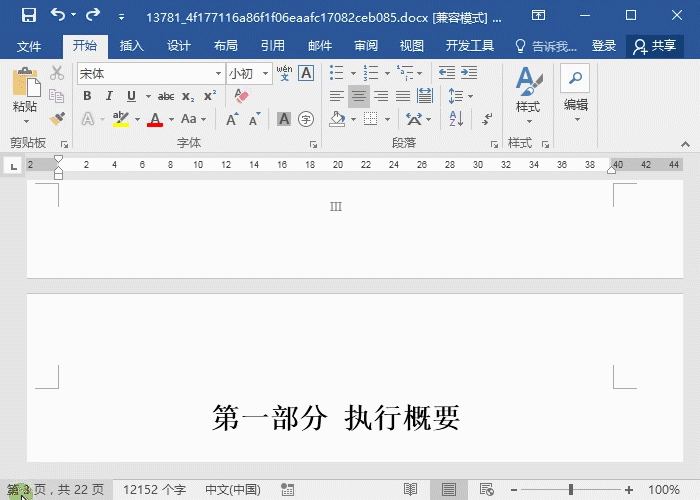Image resolution: width=700 pixels, height=500 pixels.
Task: Toggle superscript formatting
Action: (210, 96)
